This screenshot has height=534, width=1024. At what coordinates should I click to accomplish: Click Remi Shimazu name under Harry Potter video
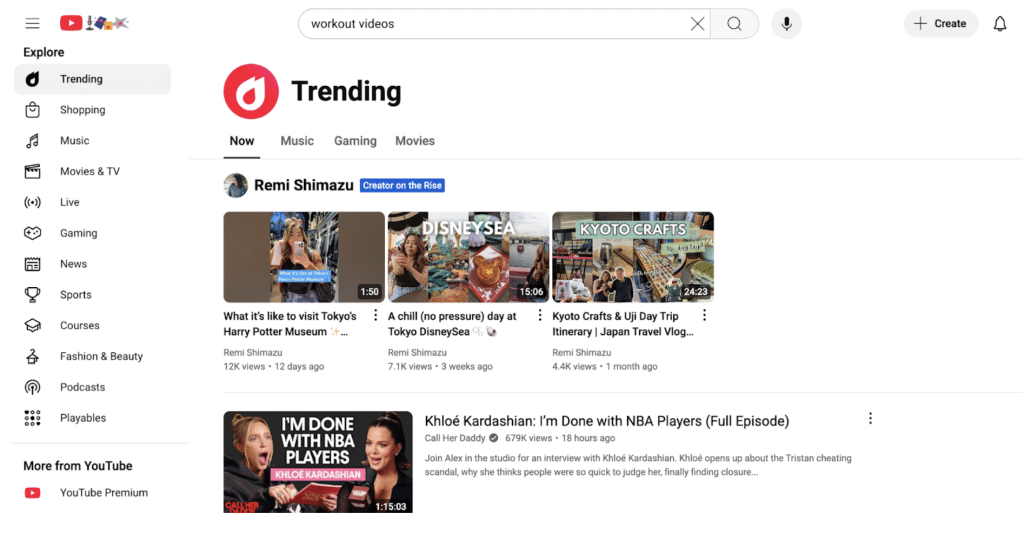tap(253, 353)
